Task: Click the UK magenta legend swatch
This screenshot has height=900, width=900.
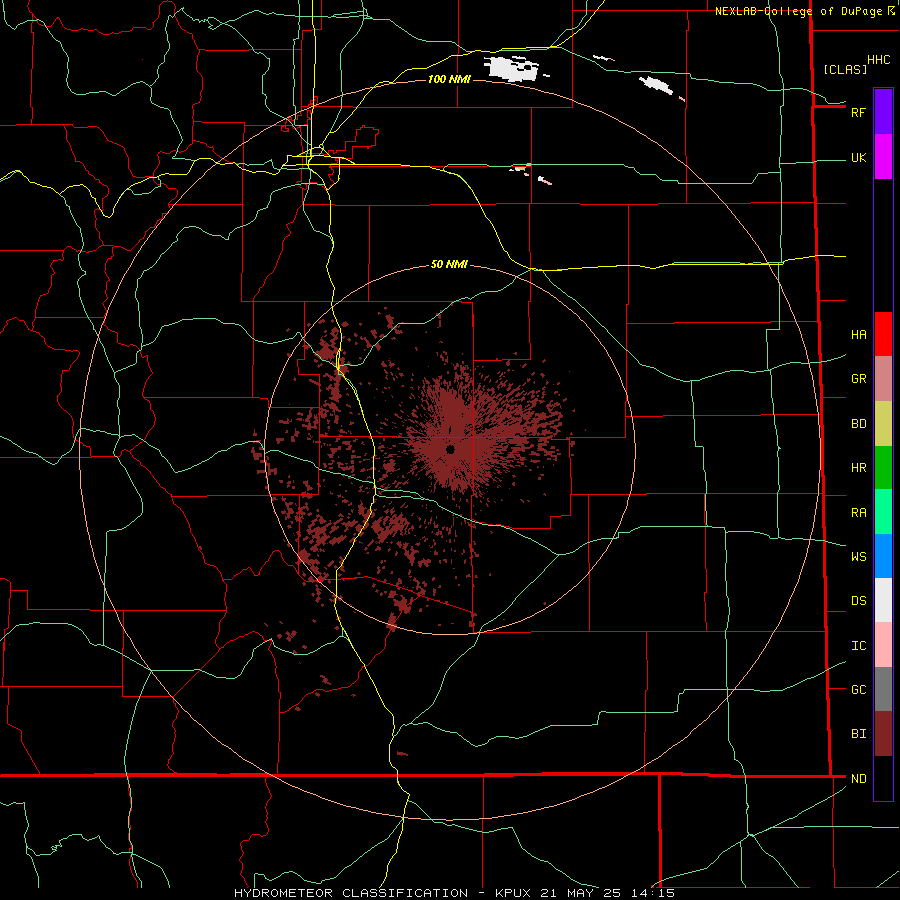Action: (x=883, y=157)
